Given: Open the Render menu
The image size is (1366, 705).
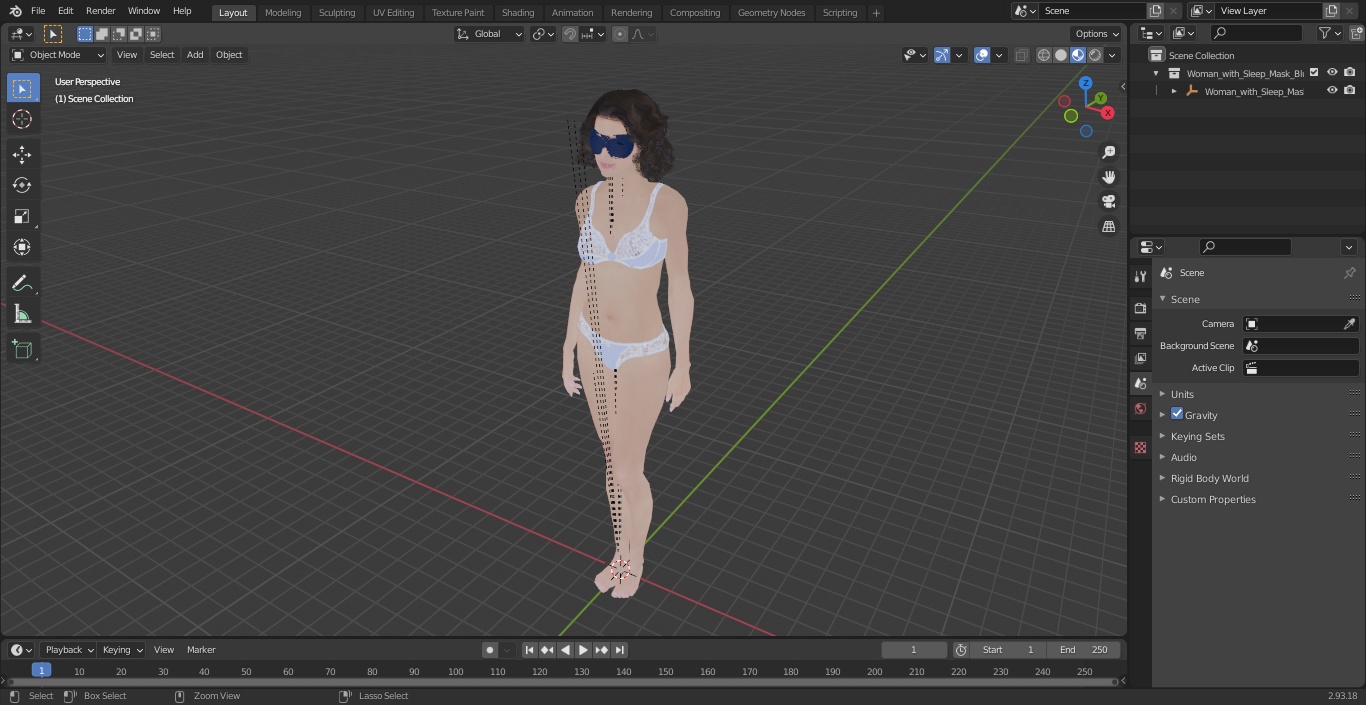Looking at the screenshot, I should pyautogui.click(x=100, y=11).
